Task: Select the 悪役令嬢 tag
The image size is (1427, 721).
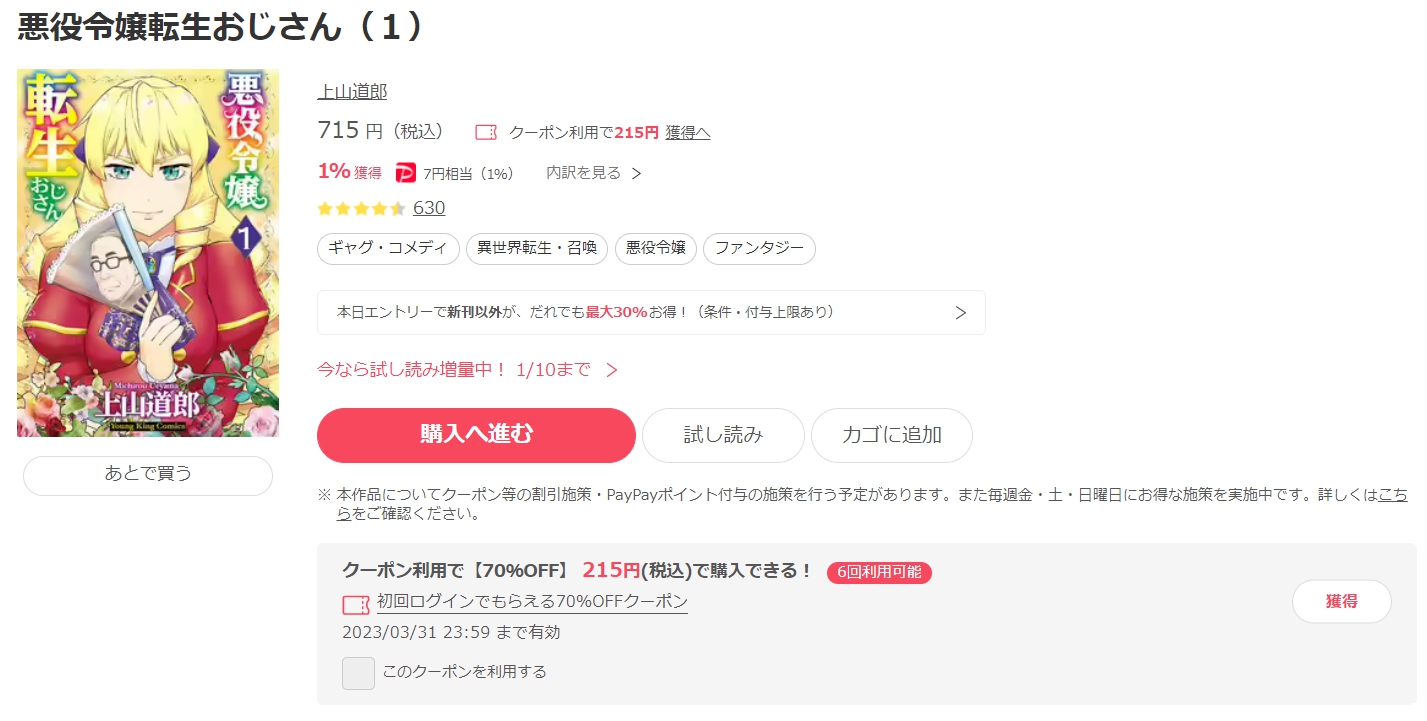Action: [x=656, y=249]
